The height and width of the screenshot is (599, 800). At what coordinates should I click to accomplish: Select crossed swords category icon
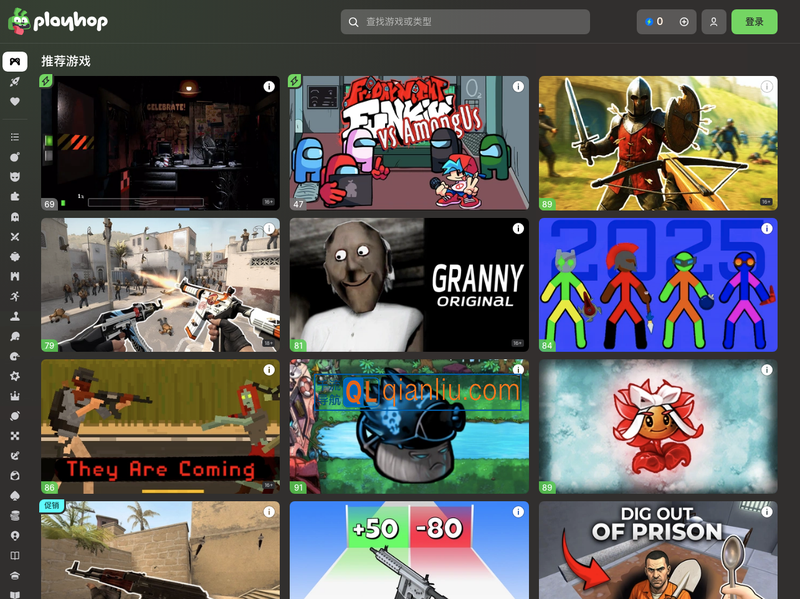point(15,237)
